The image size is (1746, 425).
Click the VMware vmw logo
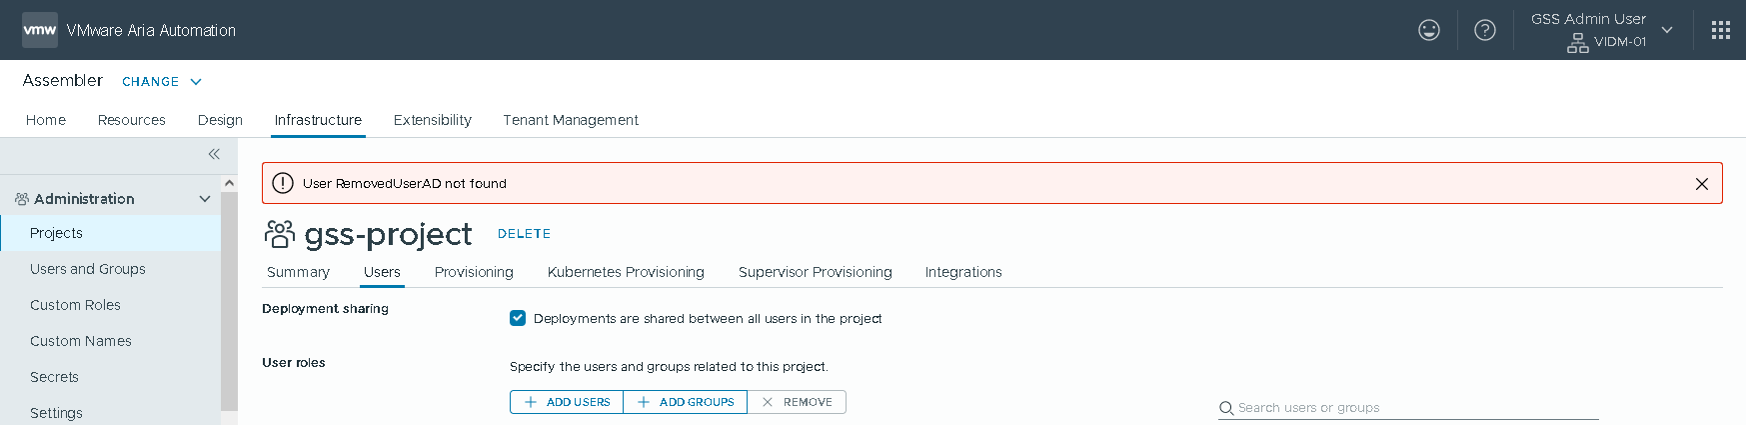click(x=40, y=30)
